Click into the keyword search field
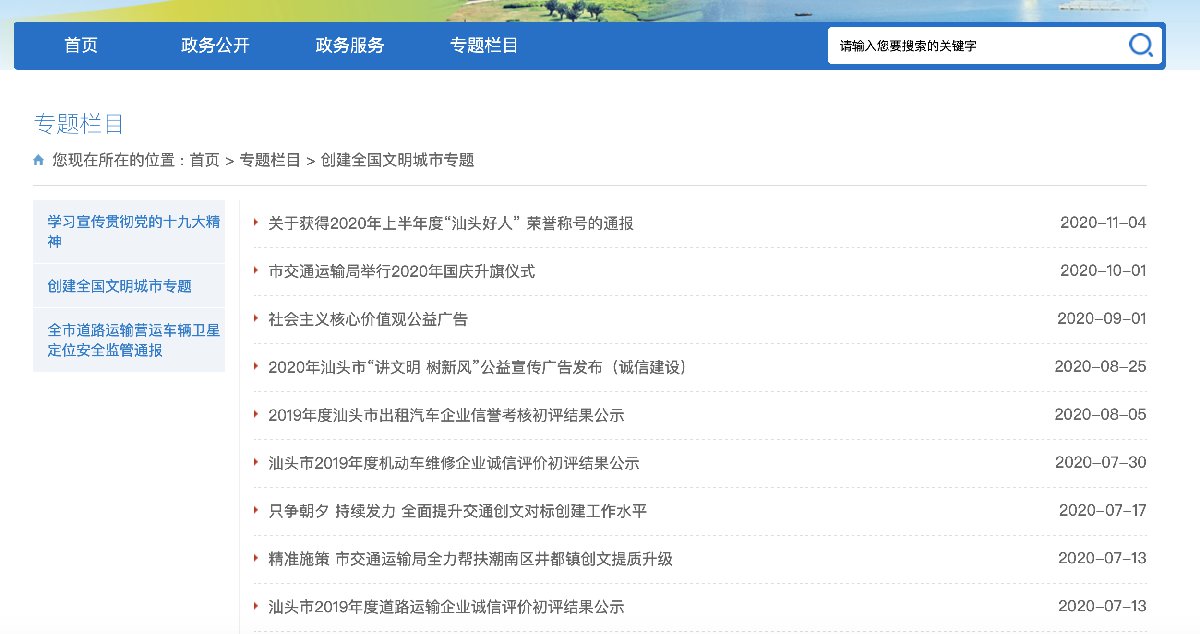The height and width of the screenshot is (634, 1200). pyautogui.click(x=975, y=46)
